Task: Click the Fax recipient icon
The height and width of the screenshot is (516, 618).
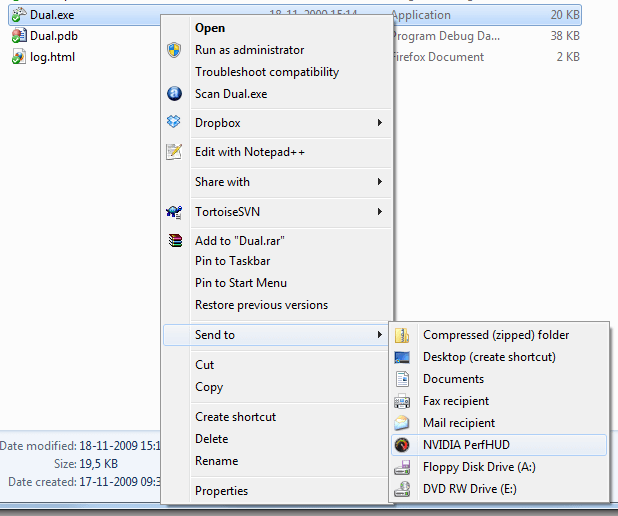Action: click(402, 401)
